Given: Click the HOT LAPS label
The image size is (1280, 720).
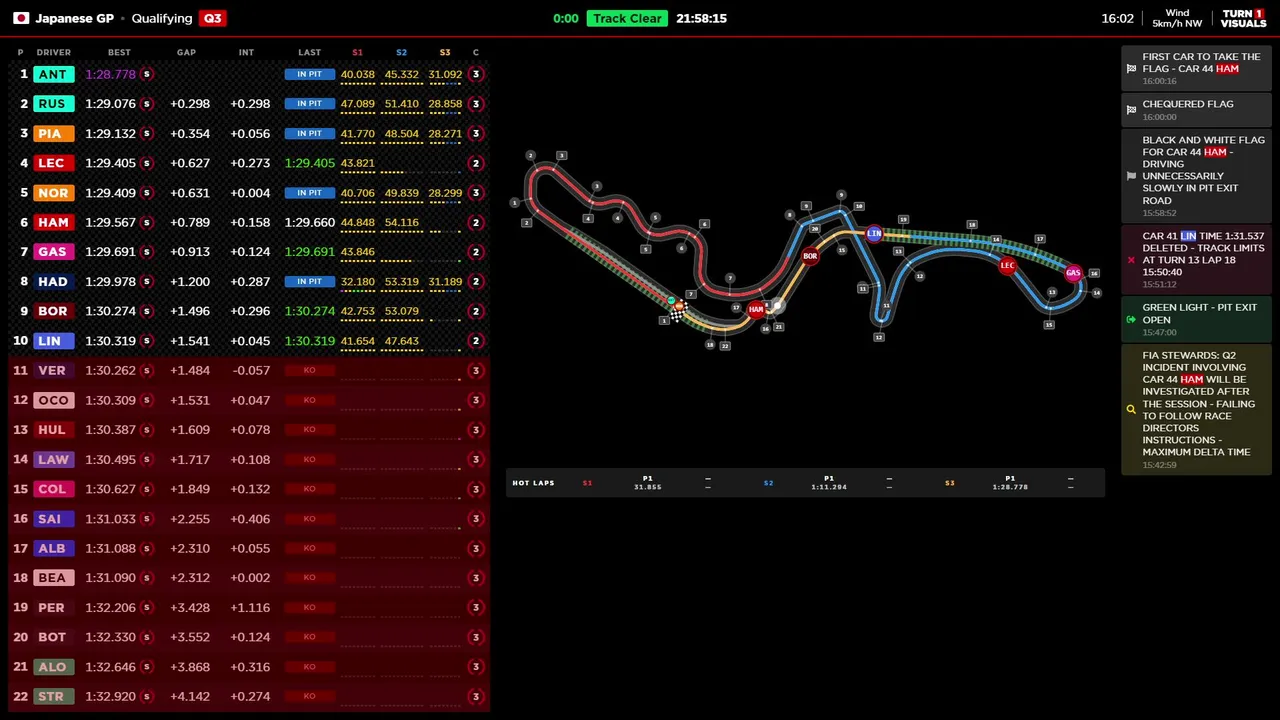Looking at the screenshot, I should [x=533, y=483].
